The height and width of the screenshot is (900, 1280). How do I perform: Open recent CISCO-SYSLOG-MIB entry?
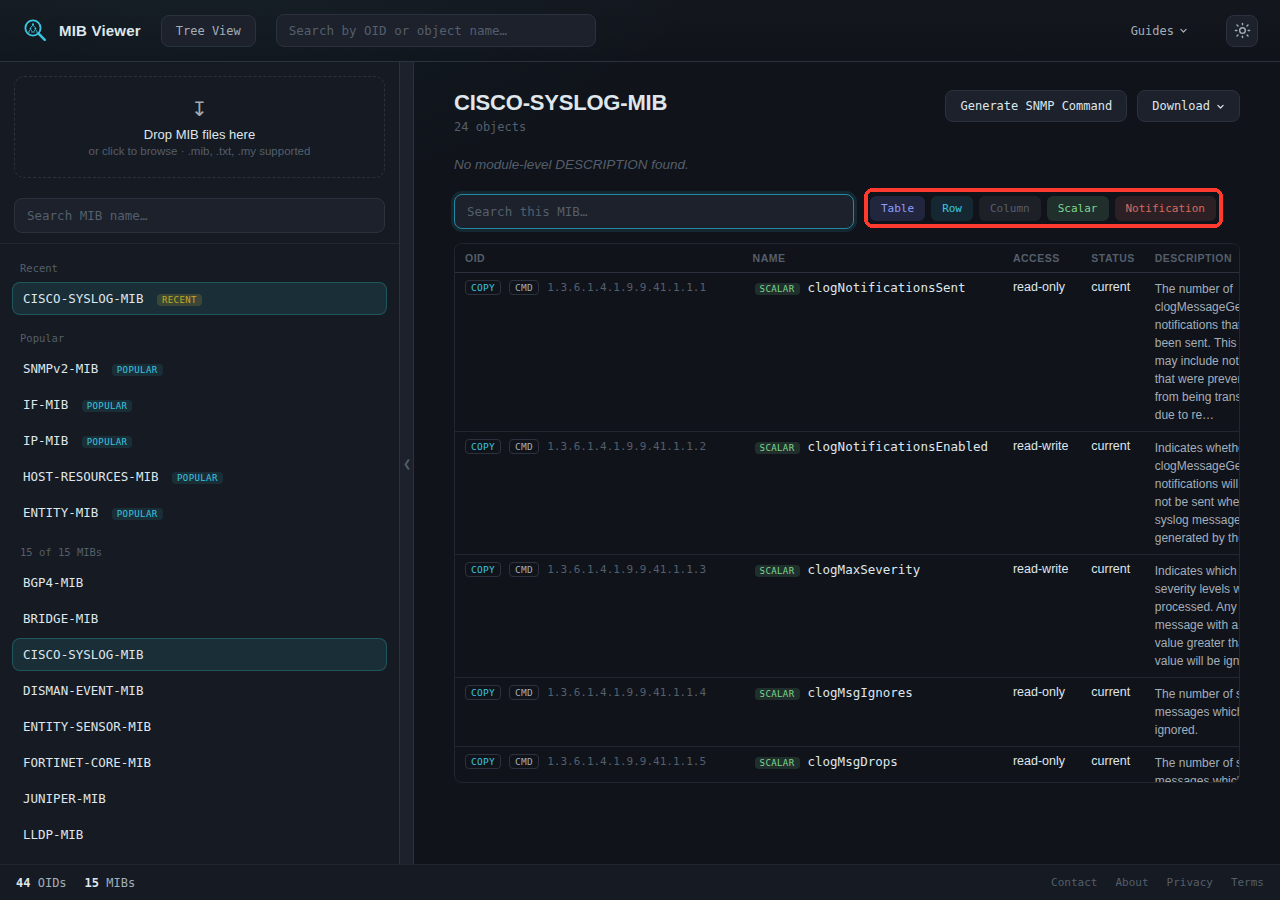pos(199,299)
